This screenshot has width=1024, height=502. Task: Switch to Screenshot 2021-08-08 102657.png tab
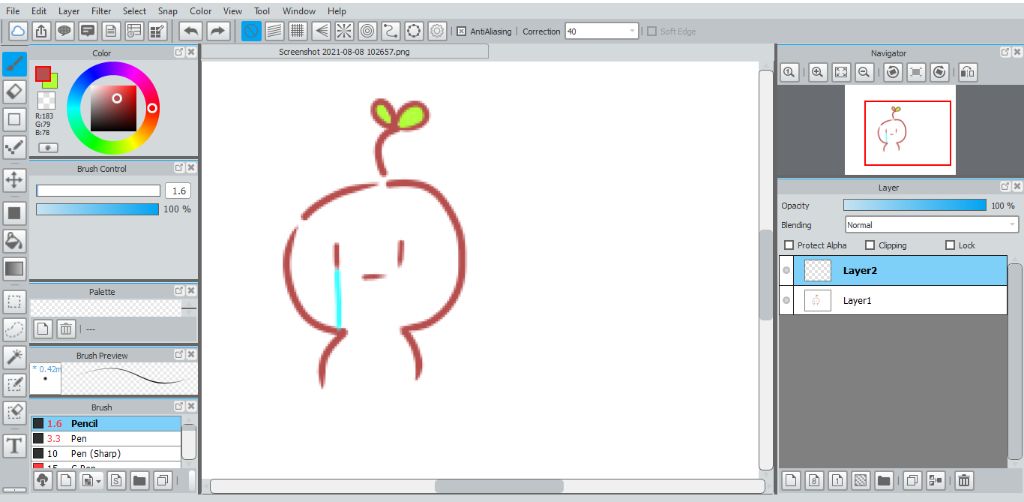click(344, 52)
